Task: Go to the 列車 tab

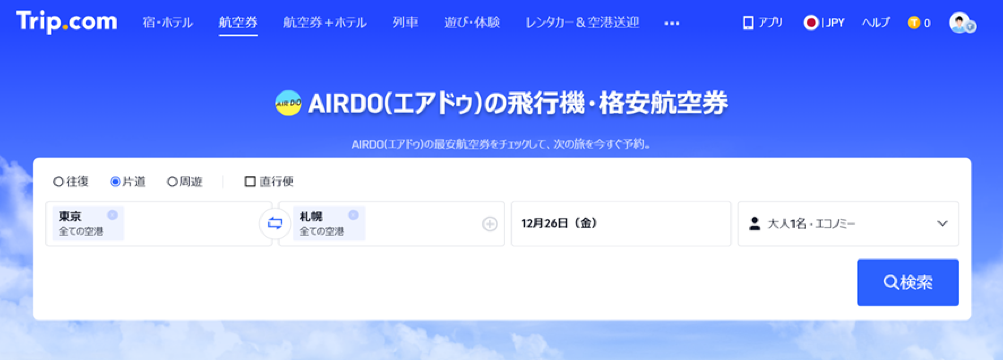Action: pos(406,23)
